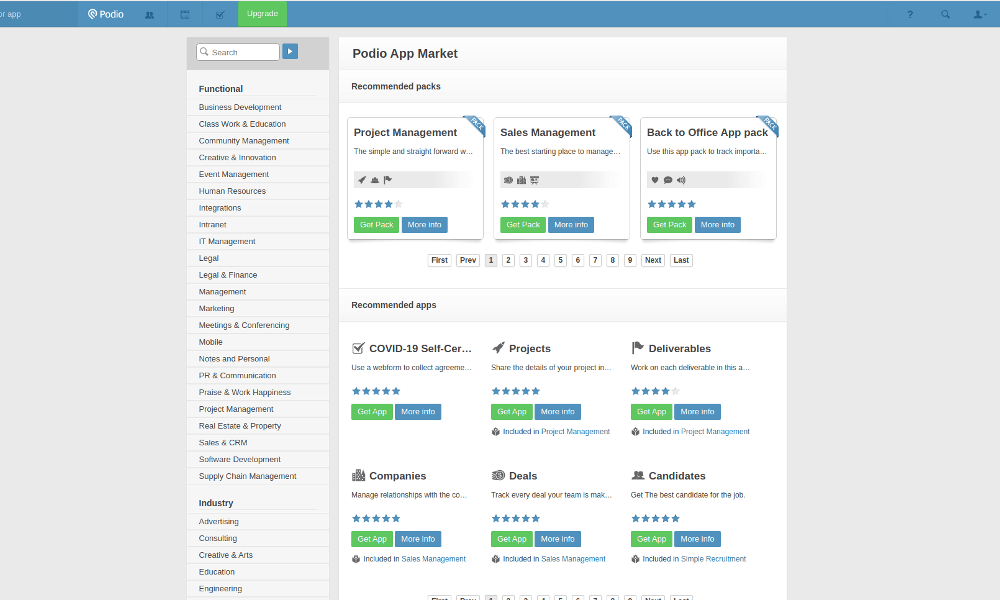The image size is (1000, 600).
Task: Get the Project Management pack
Action: point(376,224)
